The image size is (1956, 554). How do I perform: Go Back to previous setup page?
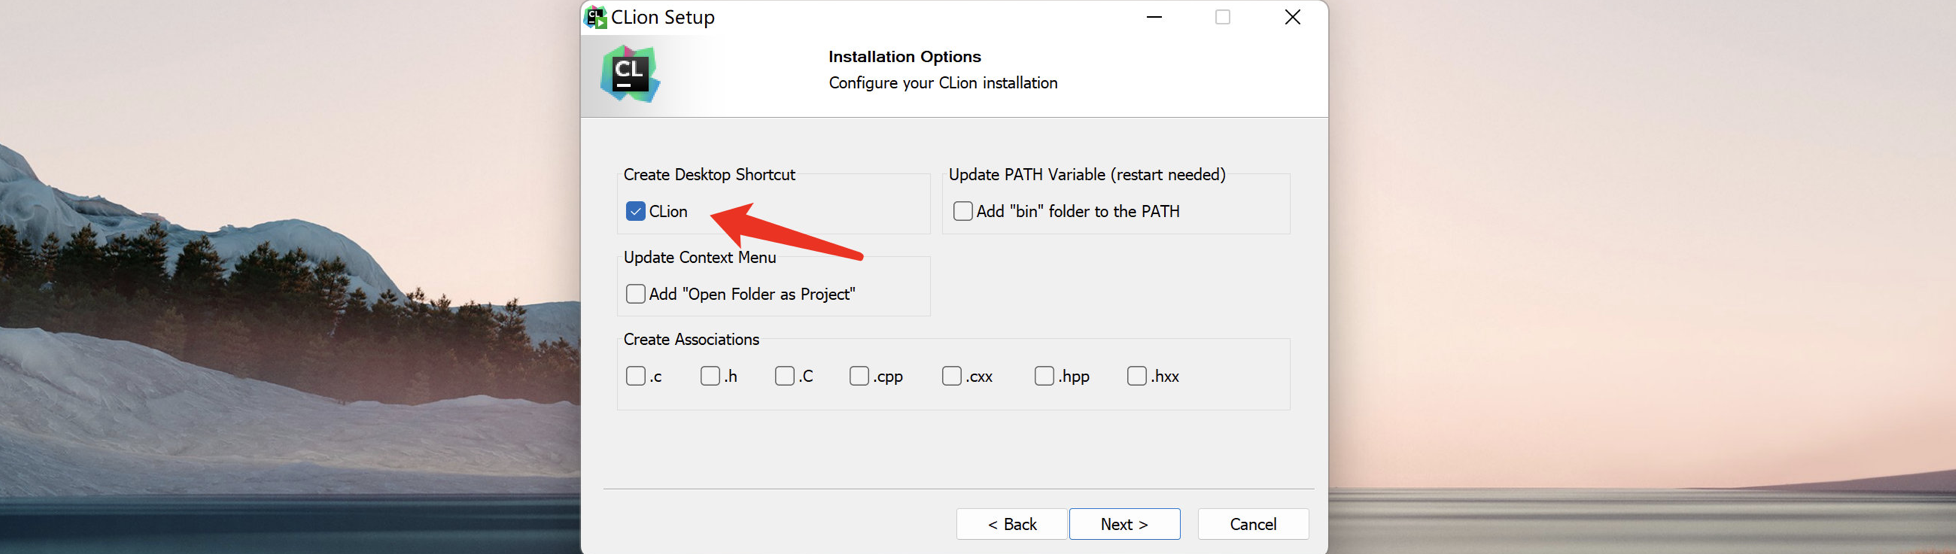[x=1012, y=524]
